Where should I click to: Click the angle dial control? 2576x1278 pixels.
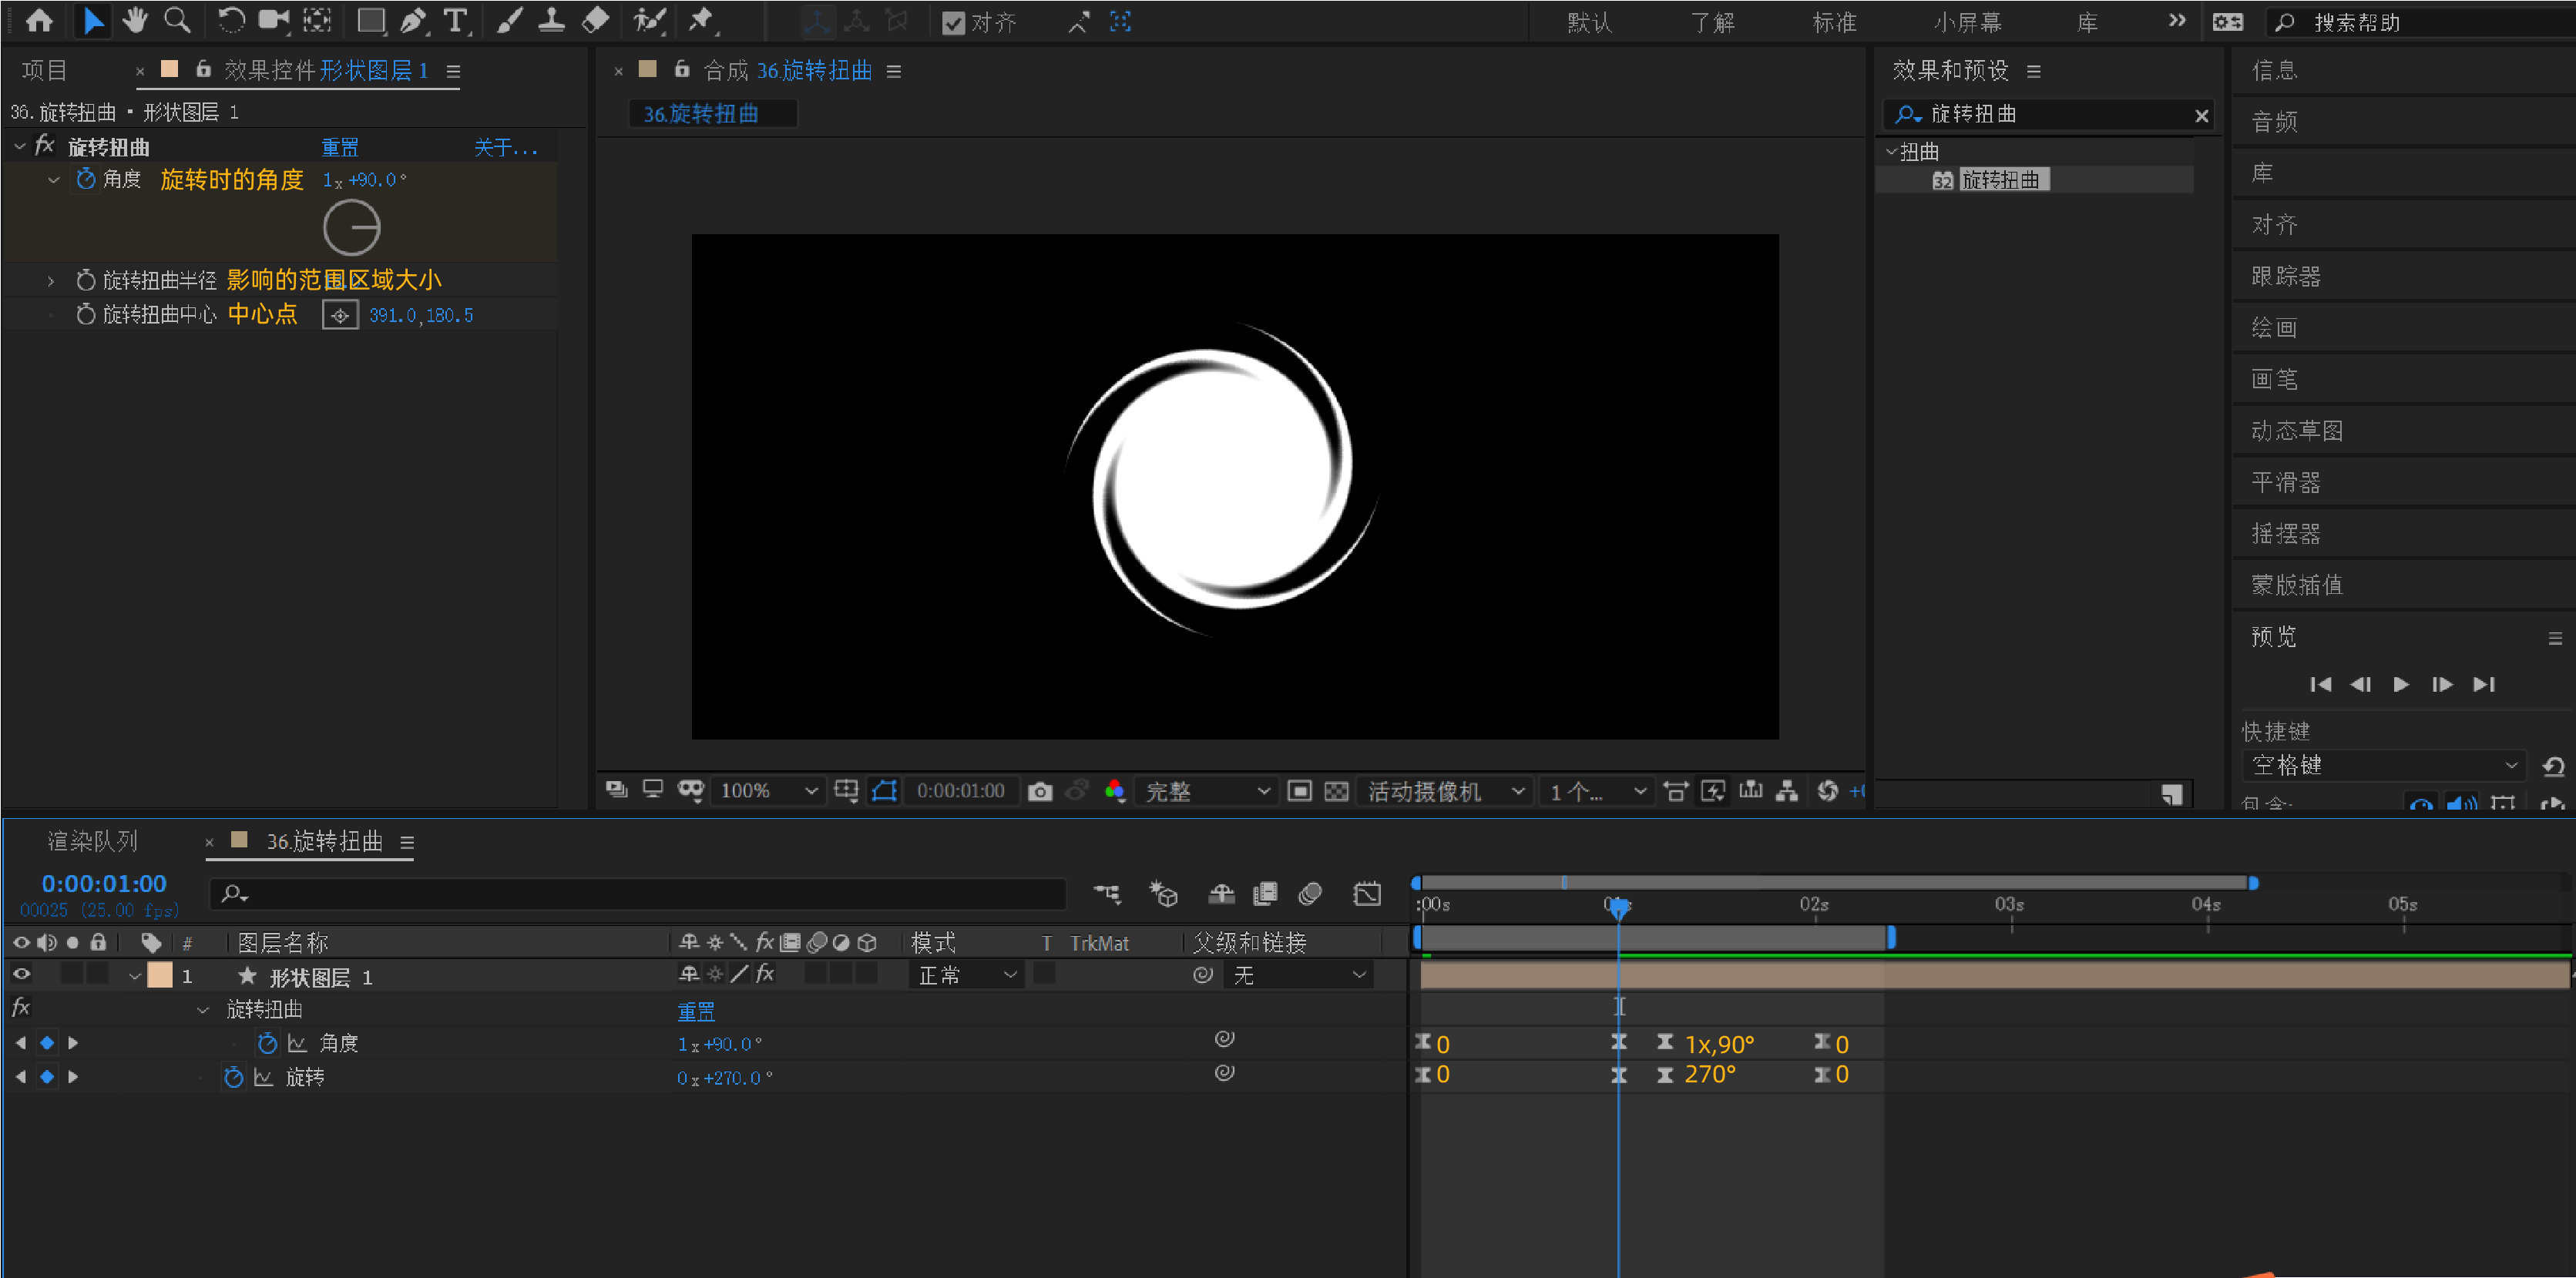(352, 228)
